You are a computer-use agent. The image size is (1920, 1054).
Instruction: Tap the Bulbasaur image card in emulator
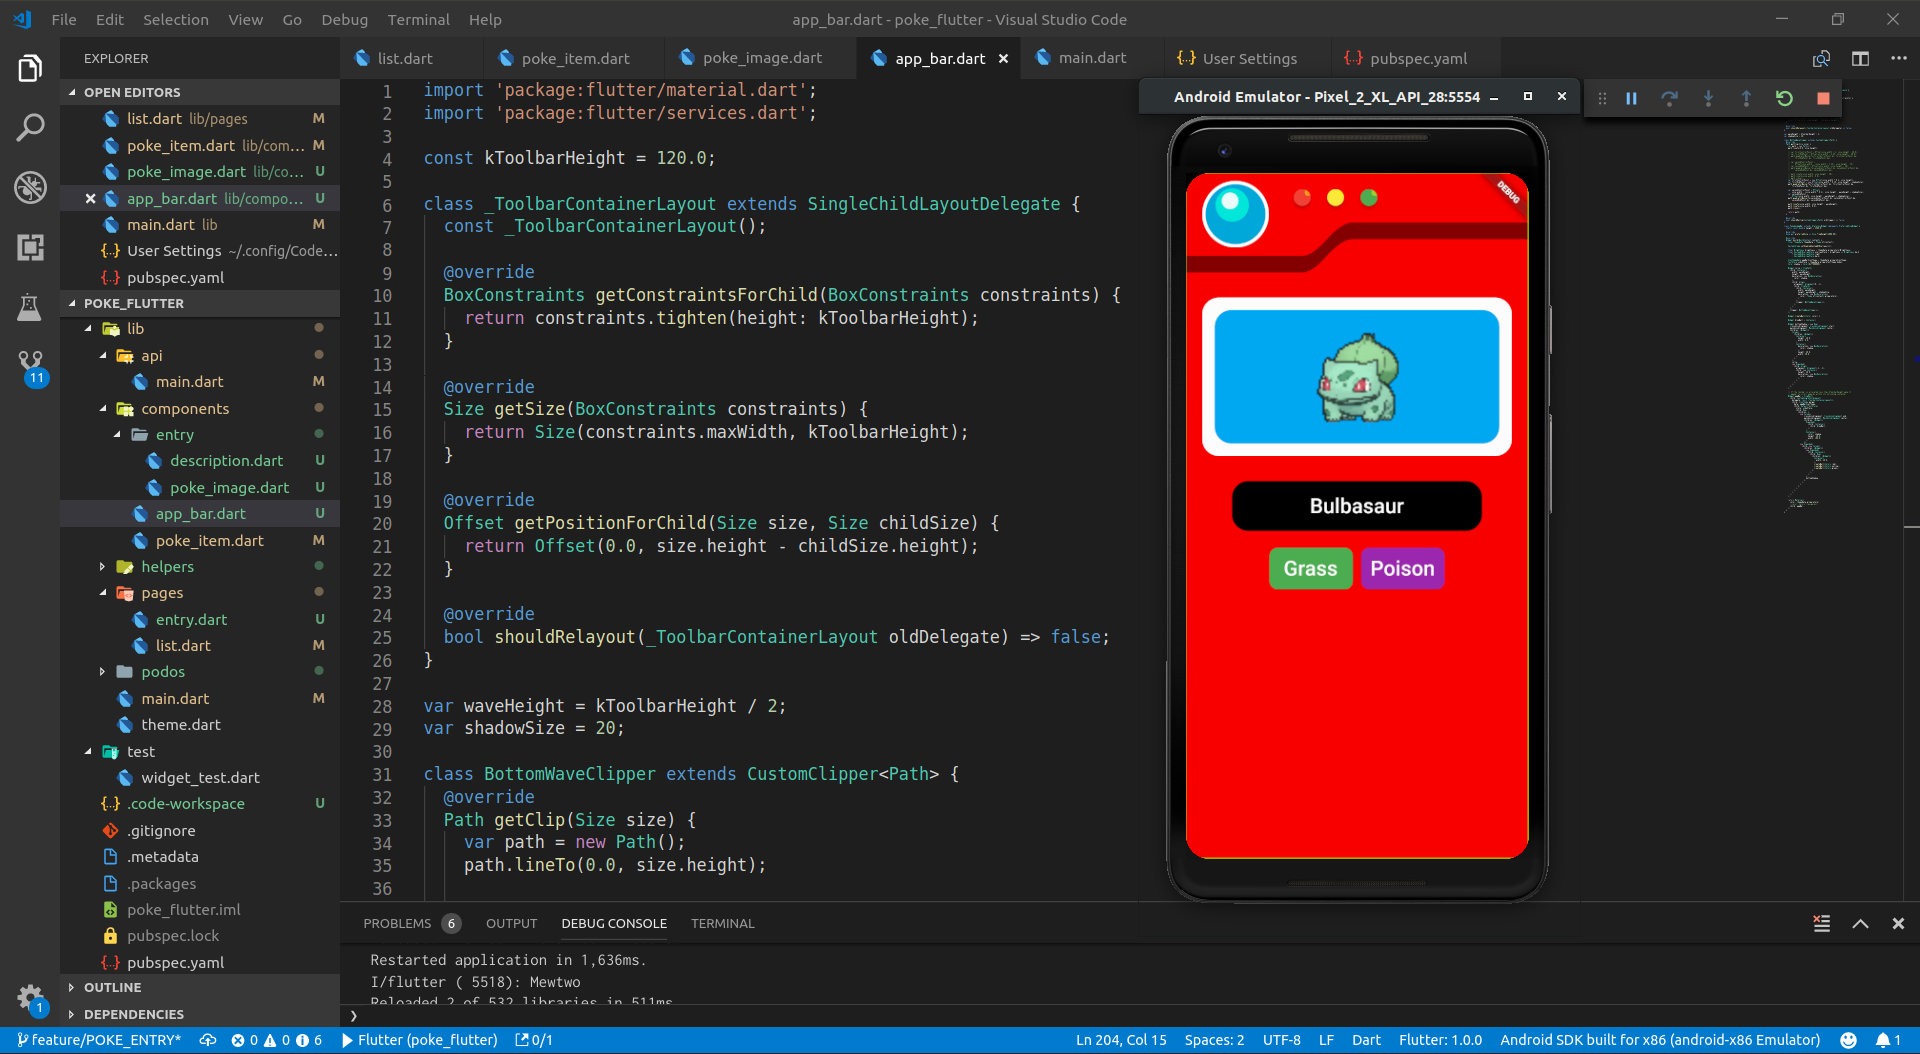(1356, 377)
